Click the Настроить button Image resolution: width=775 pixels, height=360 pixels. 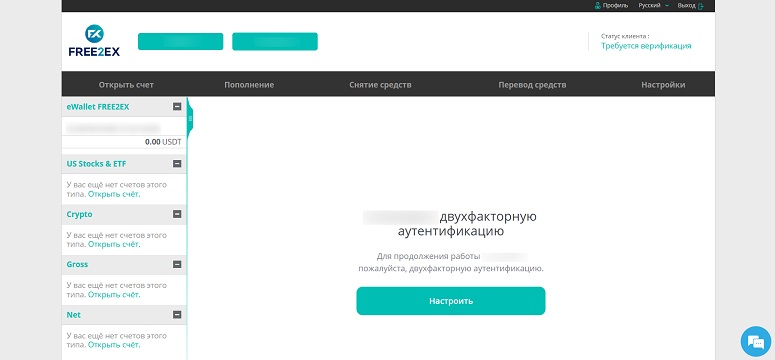pos(451,301)
